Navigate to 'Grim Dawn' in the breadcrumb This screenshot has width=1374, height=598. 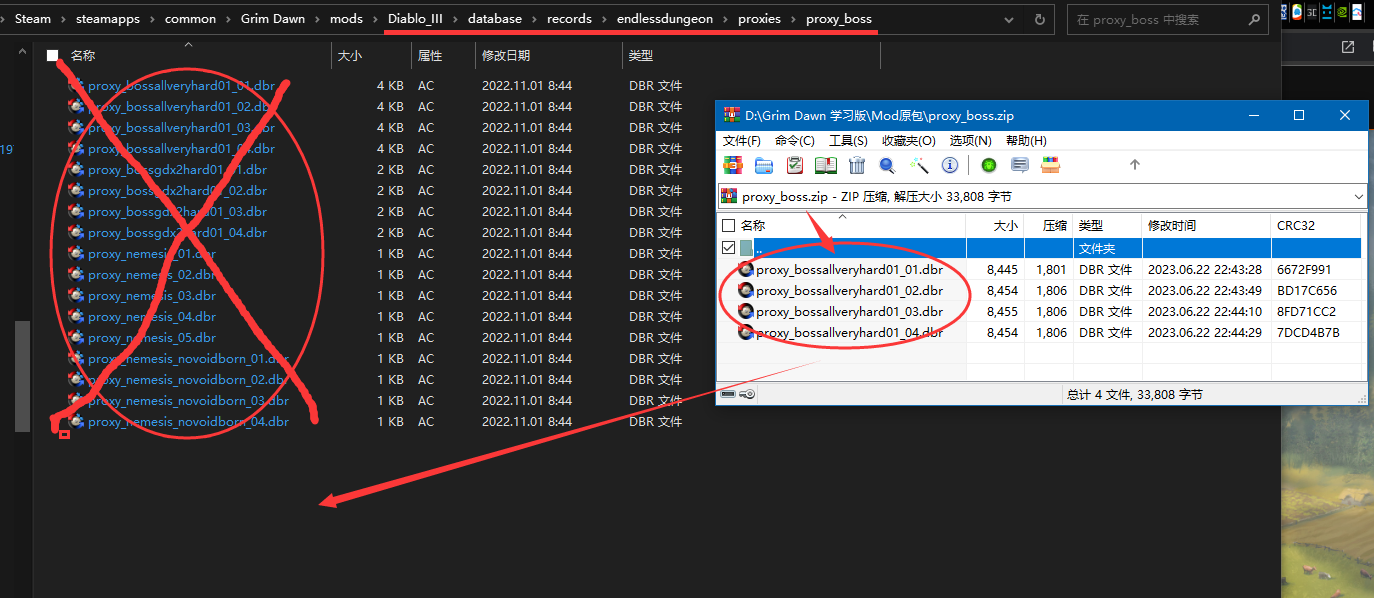[x=273, y=19]
